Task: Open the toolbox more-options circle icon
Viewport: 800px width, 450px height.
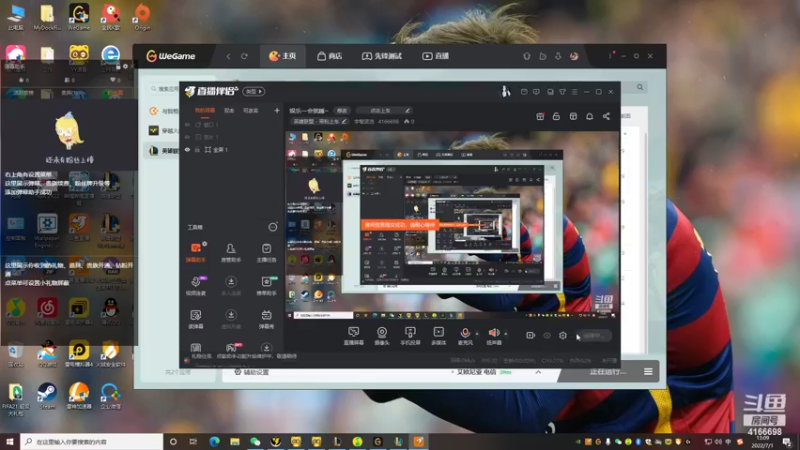Action: (273, 227)
